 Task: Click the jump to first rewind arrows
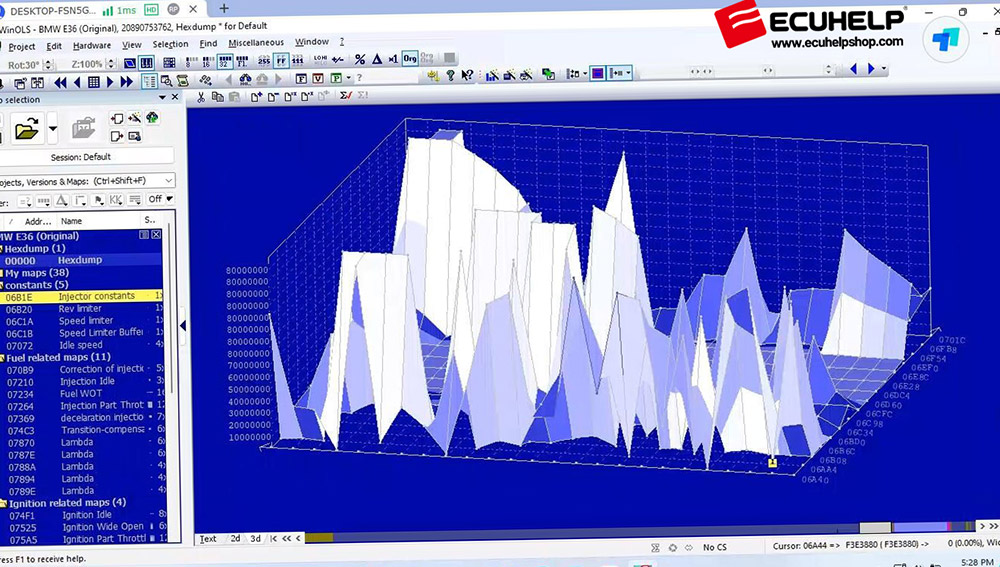point(61,82)
